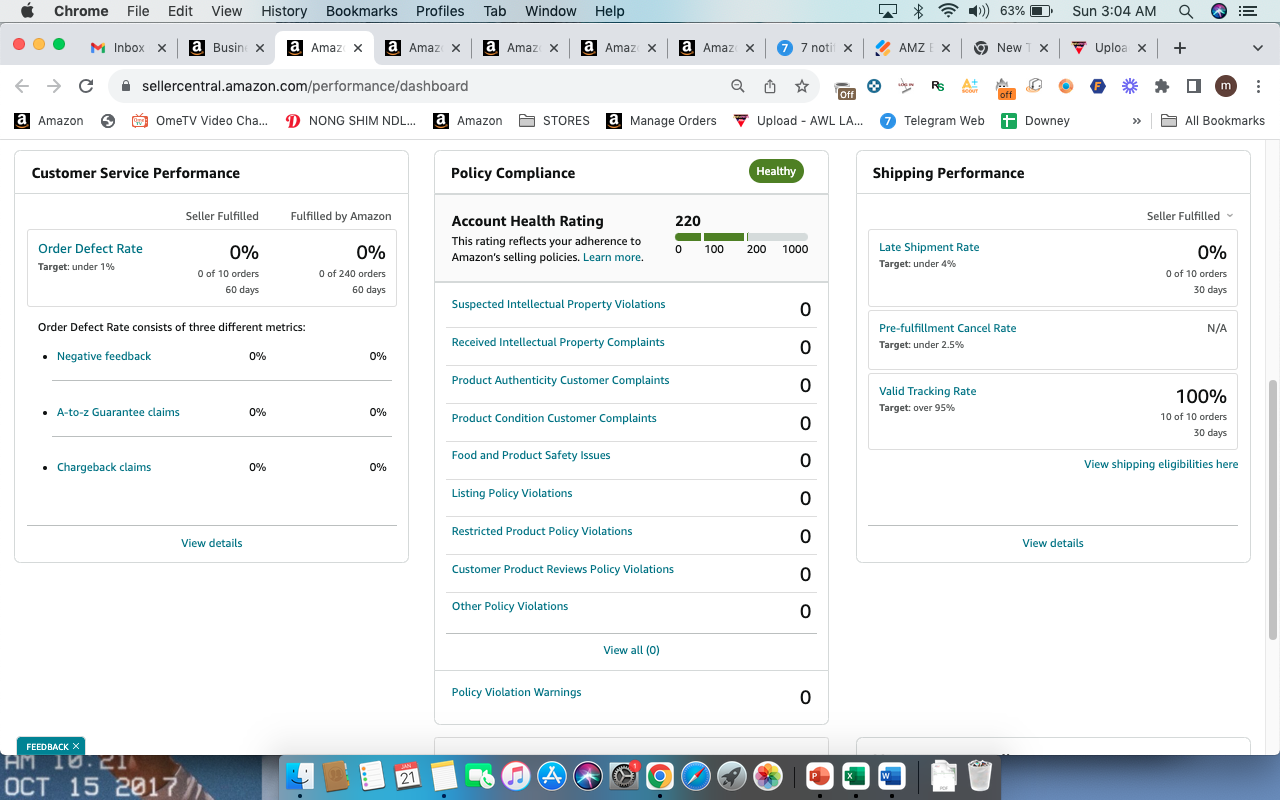Launch Music app from the Dock
This screenshot has height=800, width=1280.
516,775
